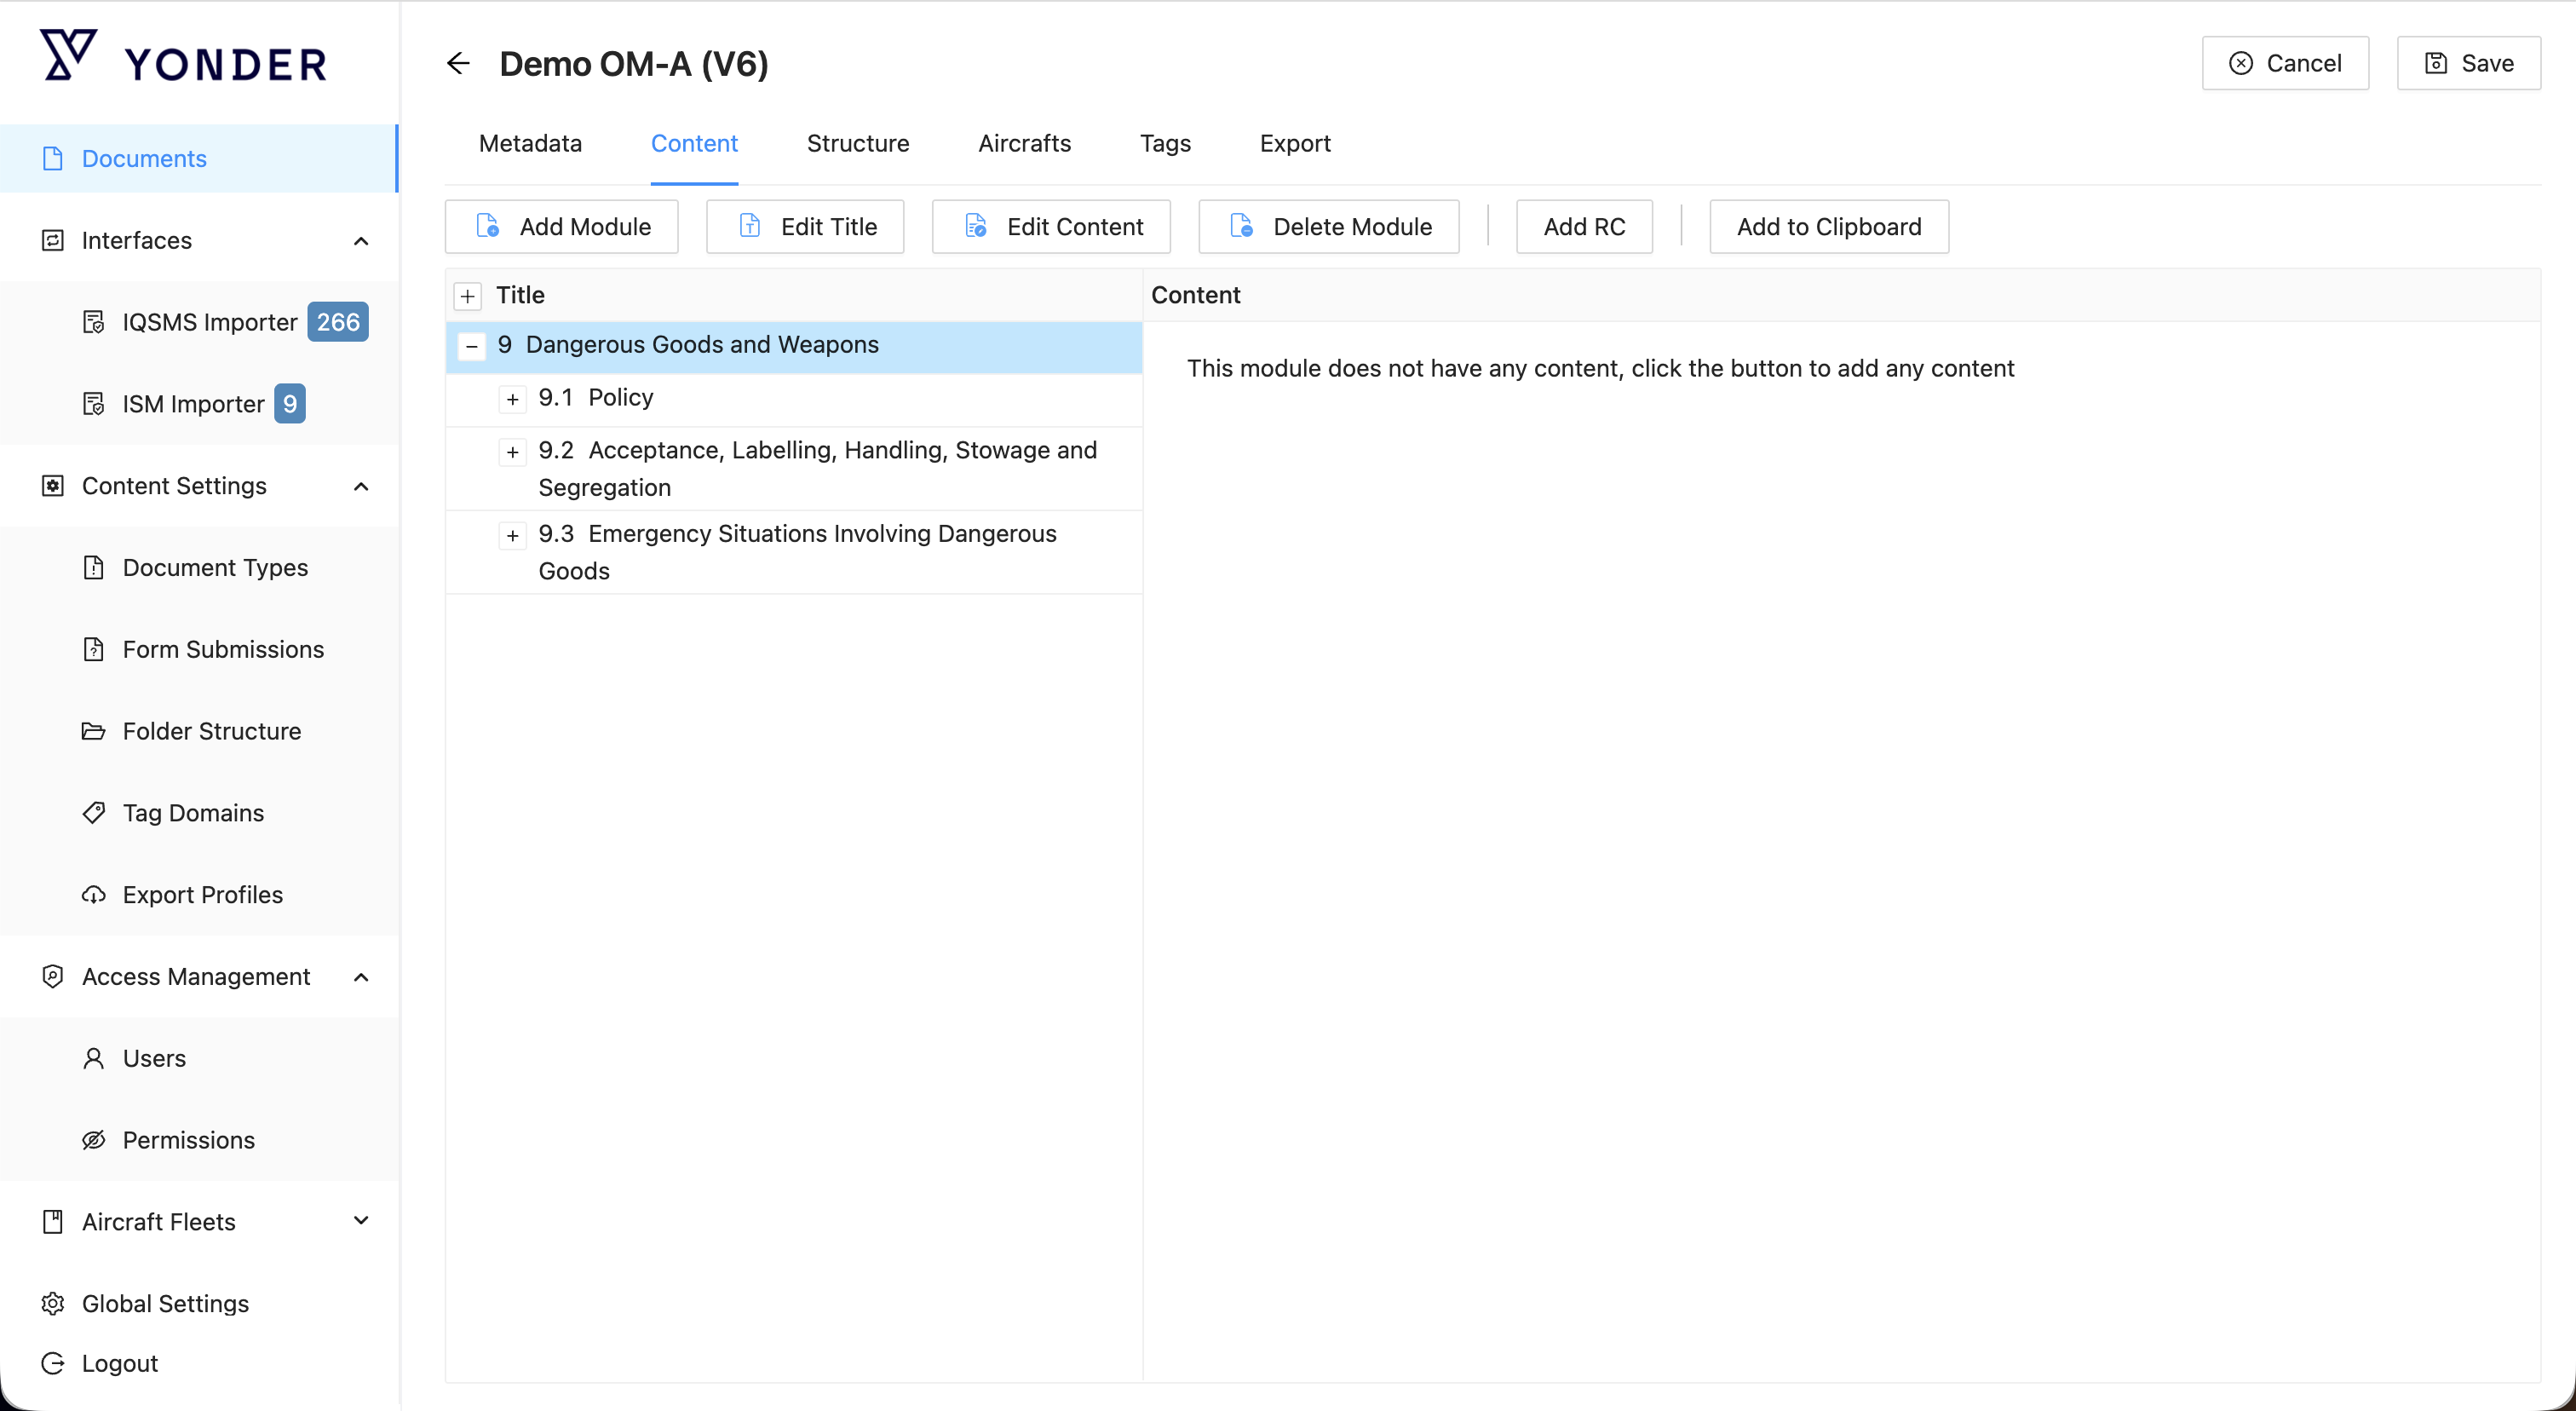Viewport: 2576px width, 1411px height.
Task: Open Global Settings gear item
Action: [165, 1303]
